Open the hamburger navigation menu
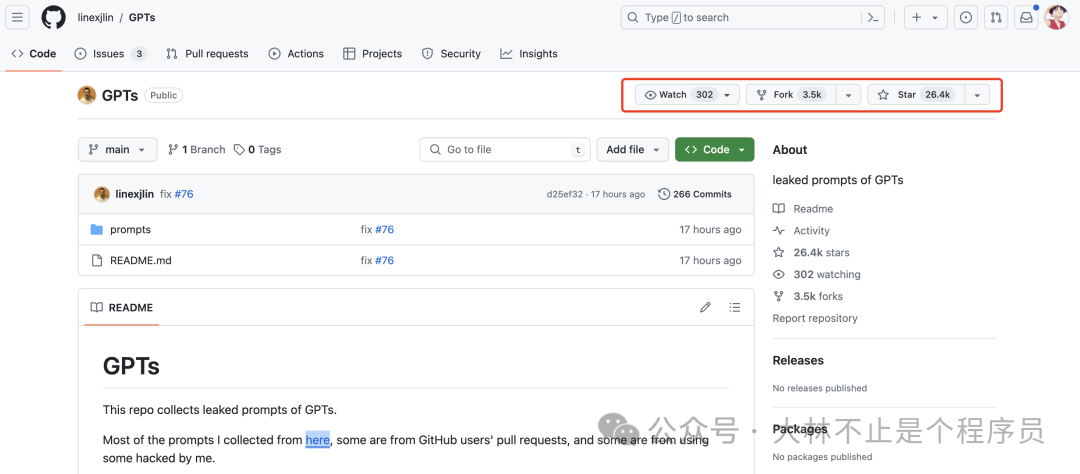This screenshot has height=474, width=1080. pos(18,17)
